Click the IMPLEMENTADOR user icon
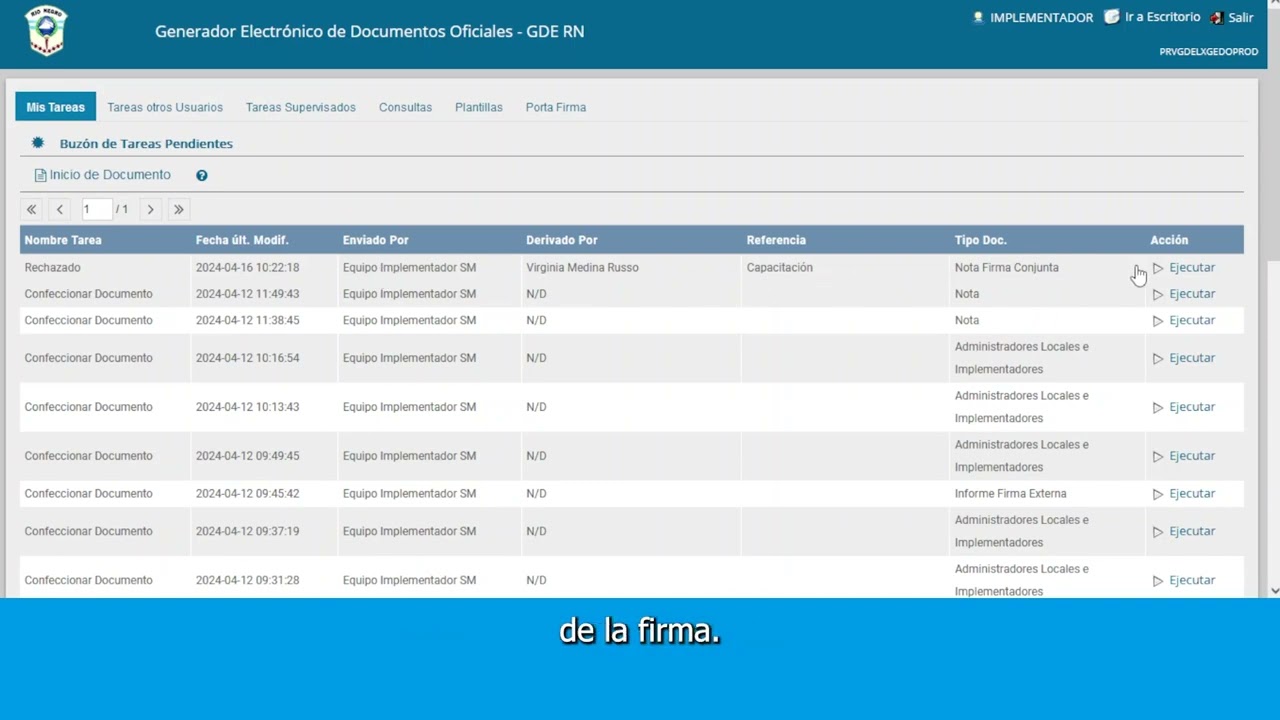The width and height of the screenshot is (1280, 720). (979, 17)
